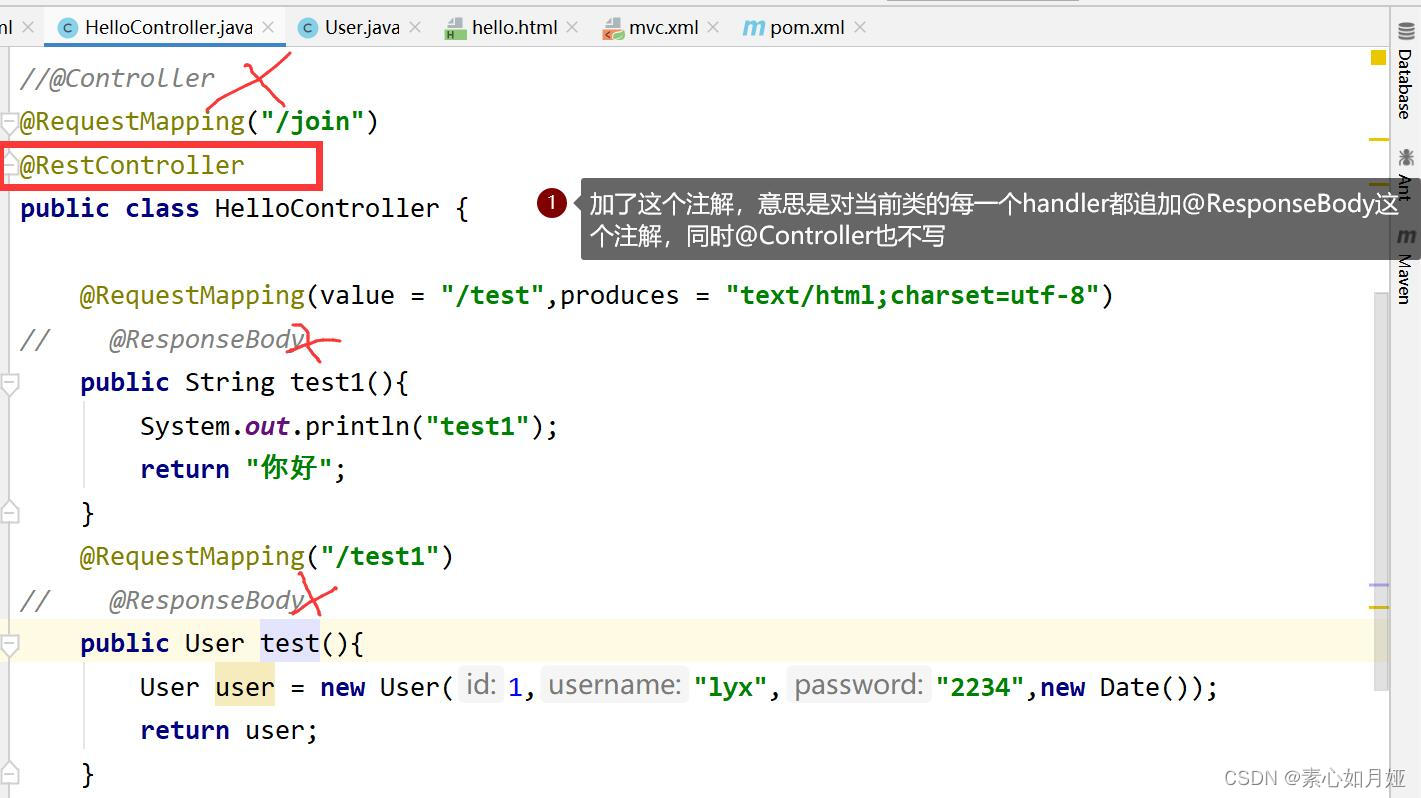This screenshot has width=1421, height=798.
Task: Close the mvc.xml tab
Action: tap(713, 28)
